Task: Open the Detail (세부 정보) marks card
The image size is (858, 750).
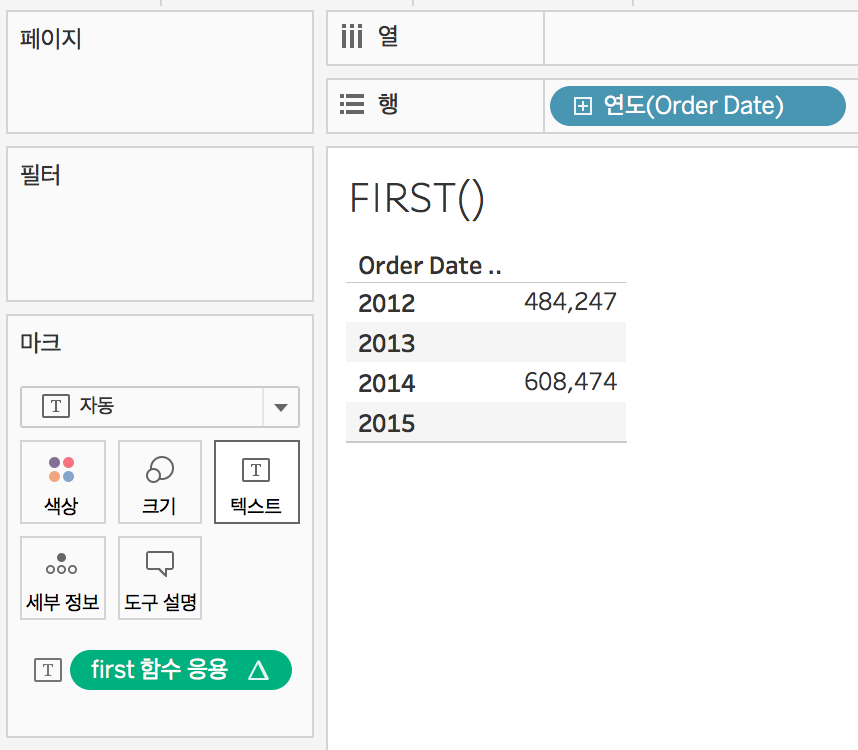Action: click(63, 578)
